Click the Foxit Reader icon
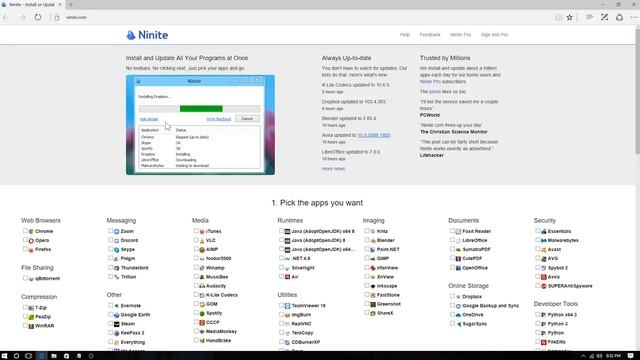This screenshot has width=640, height=360. 458,231
